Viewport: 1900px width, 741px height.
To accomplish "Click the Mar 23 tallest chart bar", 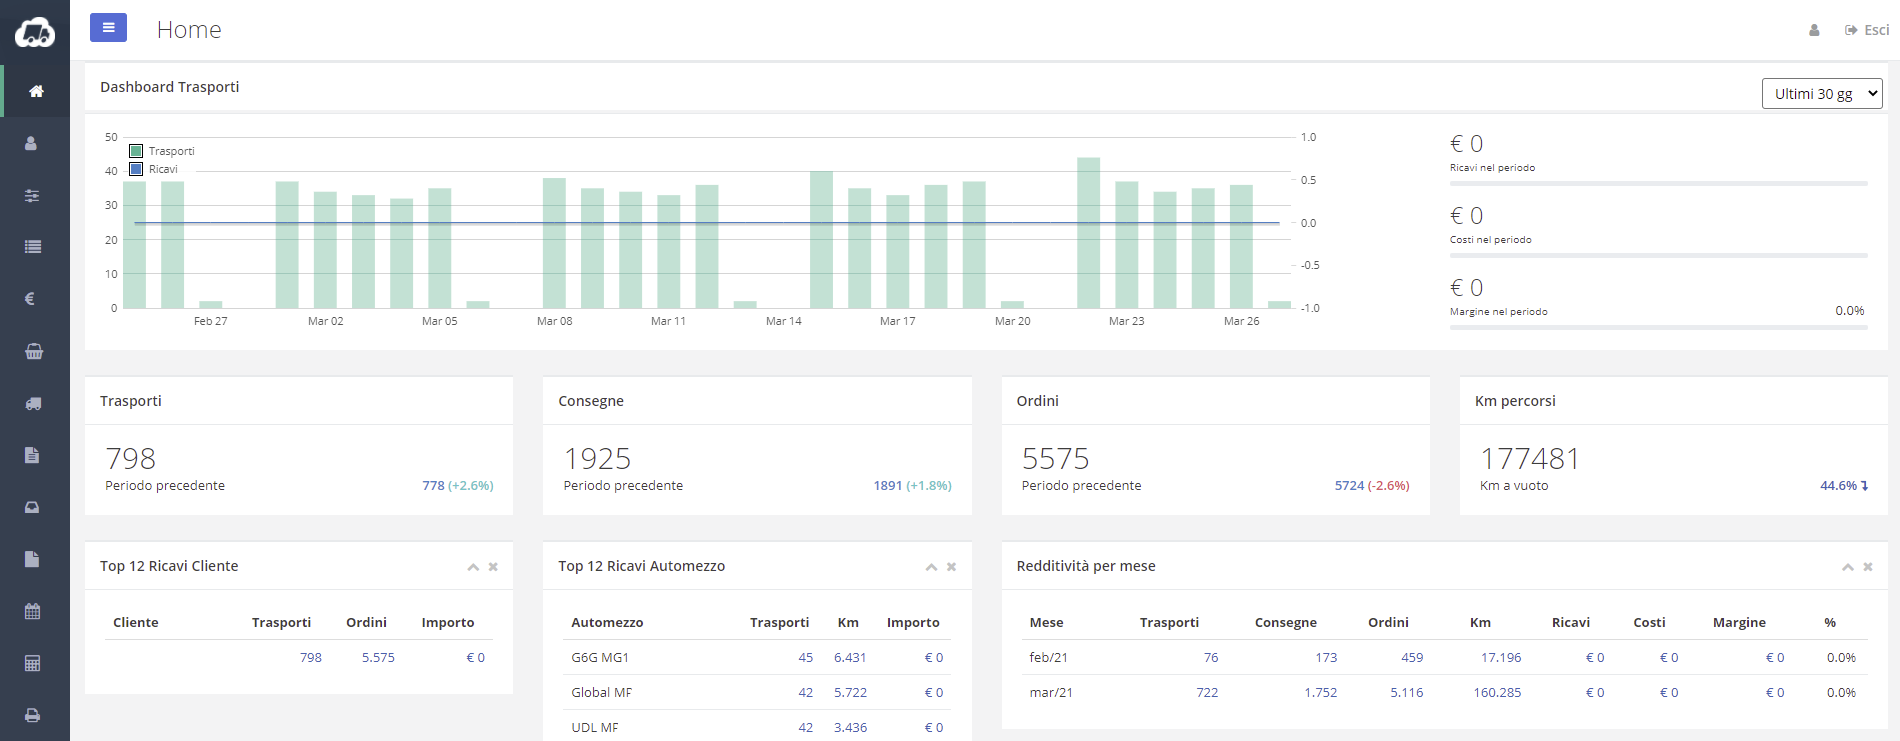I will pos(1088,232).
